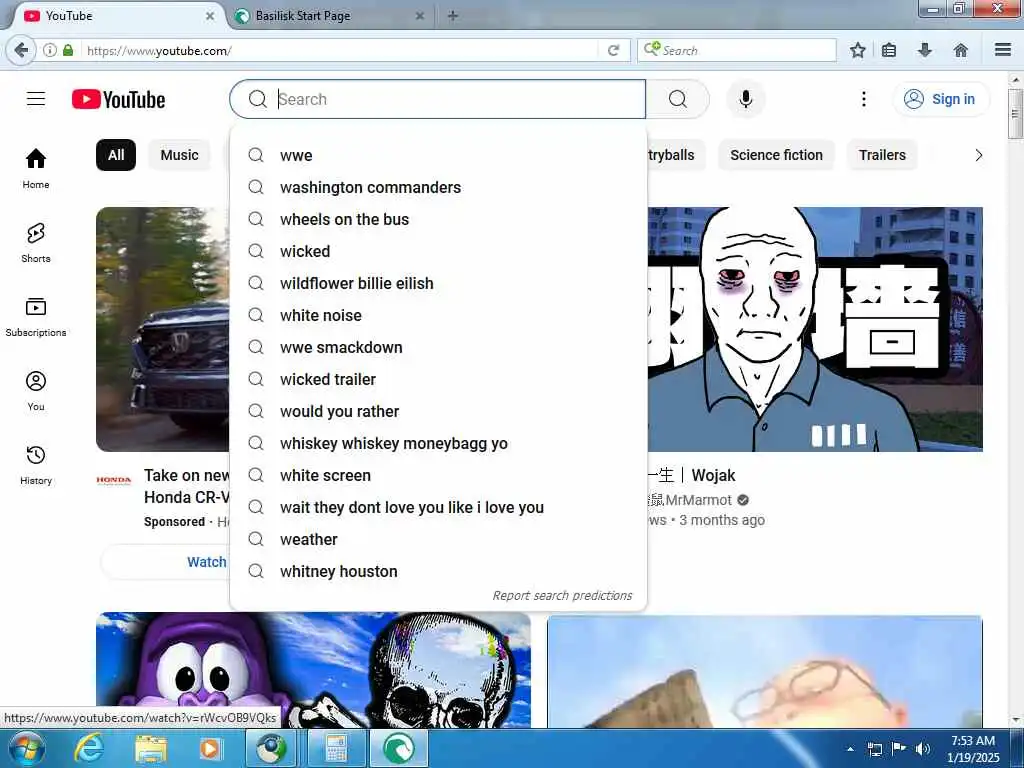Image resolution: width=1024 pixels, height=768 pixels.
Task: Open the downloads arrow icon
Action: point(924,50)
